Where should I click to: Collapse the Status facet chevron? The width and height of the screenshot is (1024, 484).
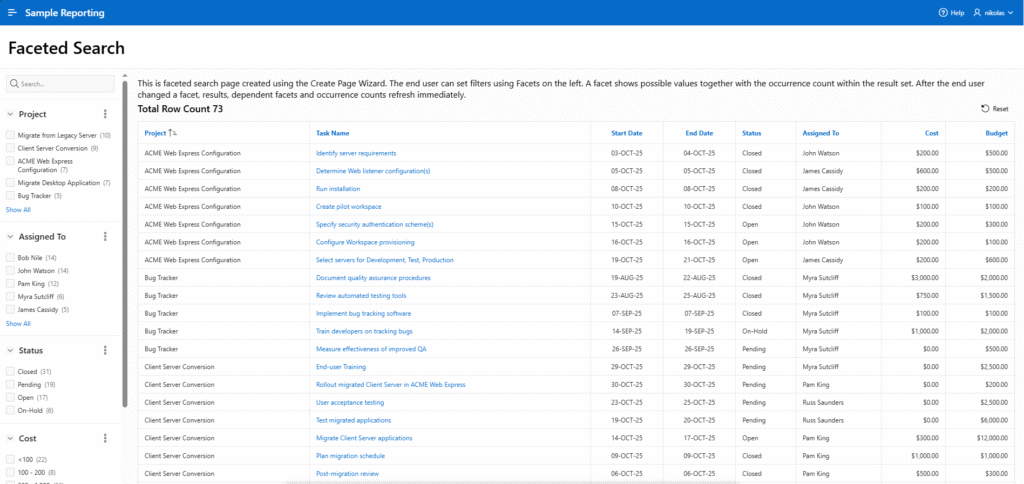(x=10, y=351)
